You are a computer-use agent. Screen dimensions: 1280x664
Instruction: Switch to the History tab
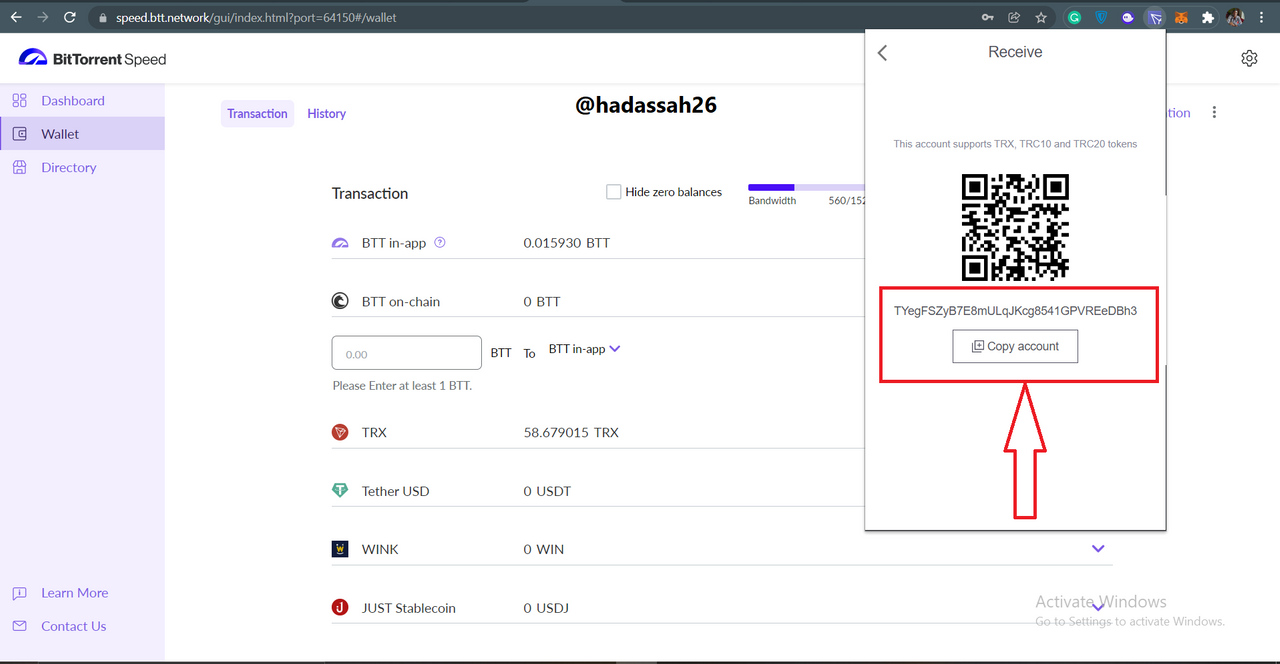click(326, 114)
